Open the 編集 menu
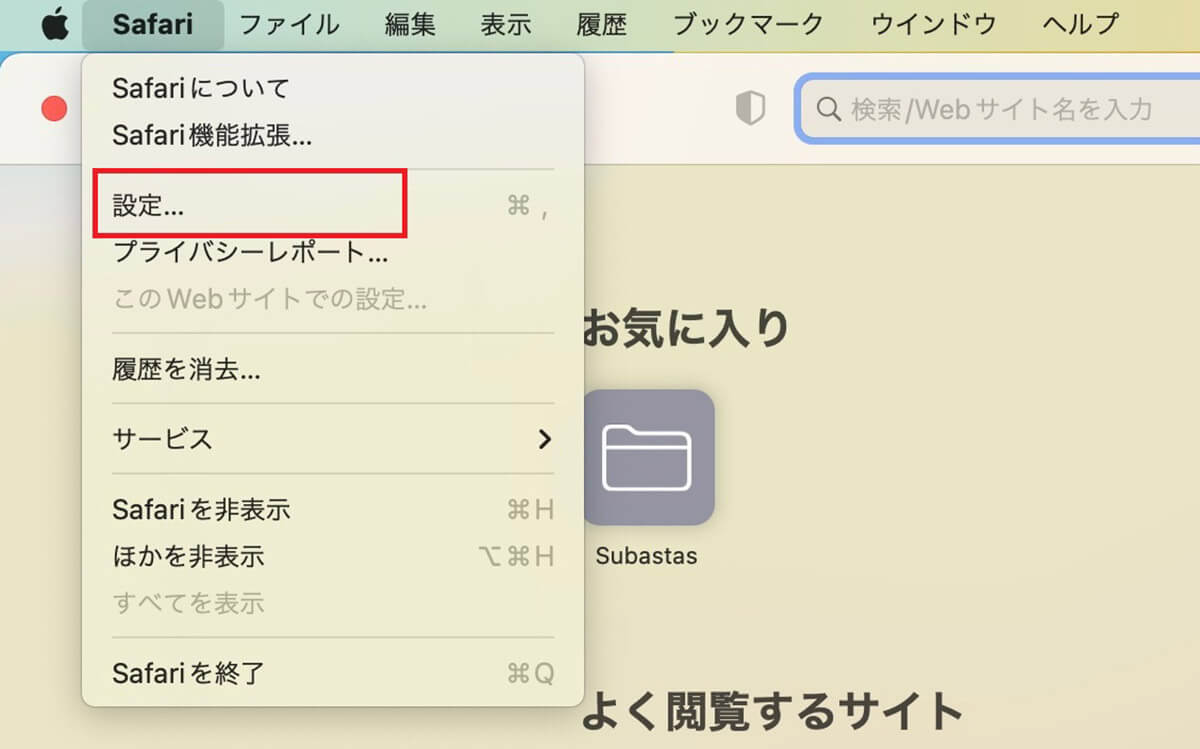The width and height of the screenshot is (1200, 749). coord(410,25)
